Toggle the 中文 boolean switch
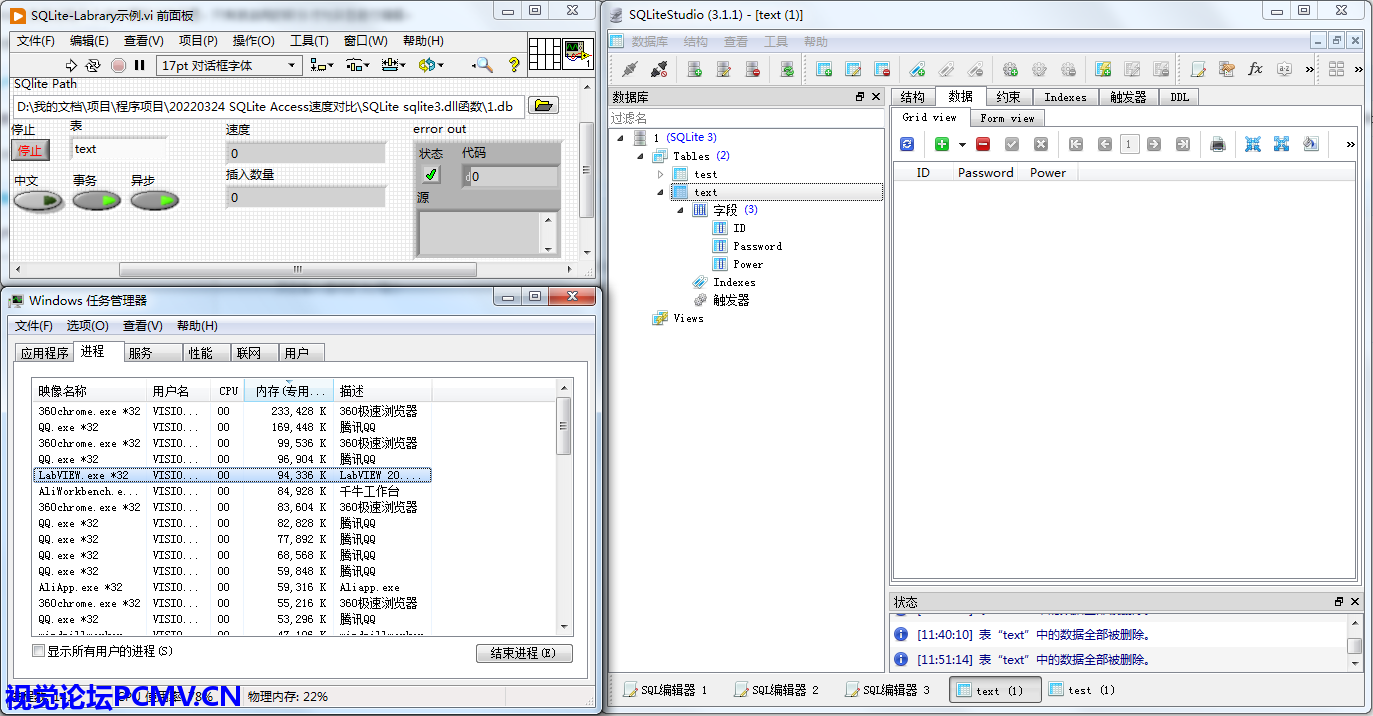The height and width of the screenshot is (716, 1373). tap(39, 201)
